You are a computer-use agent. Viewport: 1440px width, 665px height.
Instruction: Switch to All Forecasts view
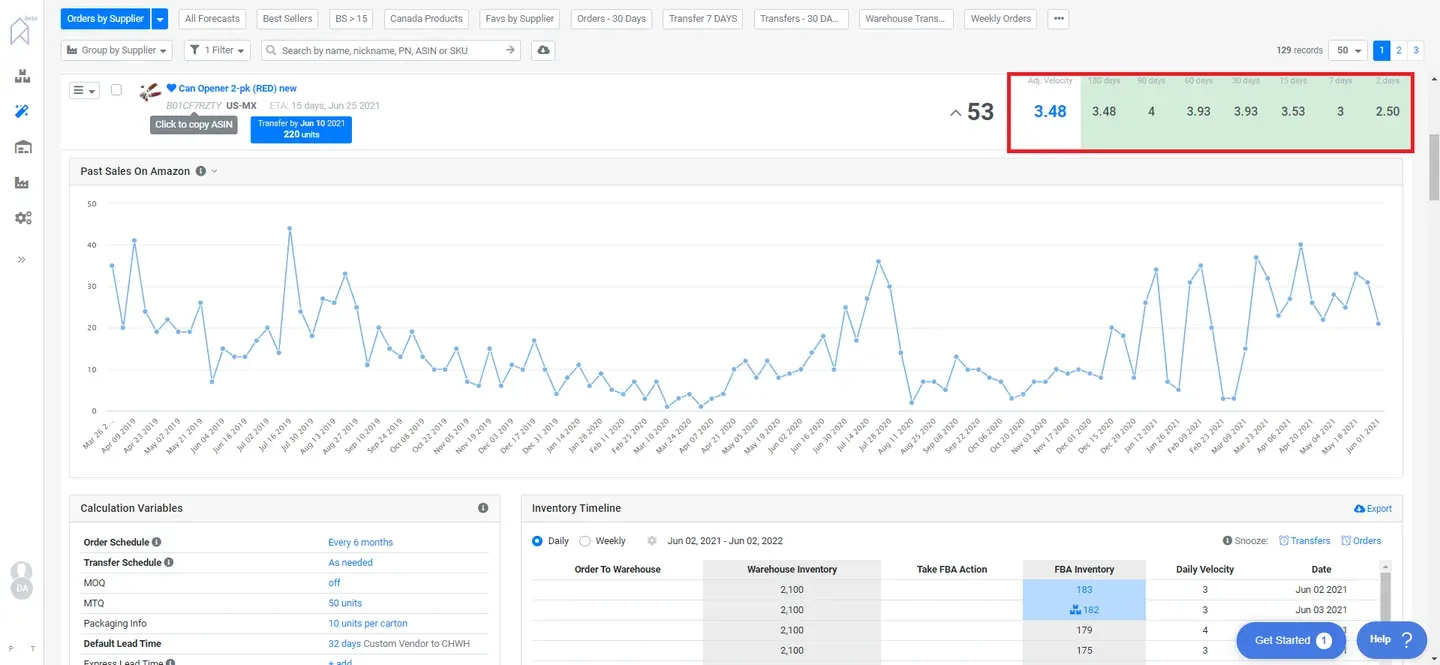pos(213,18)
